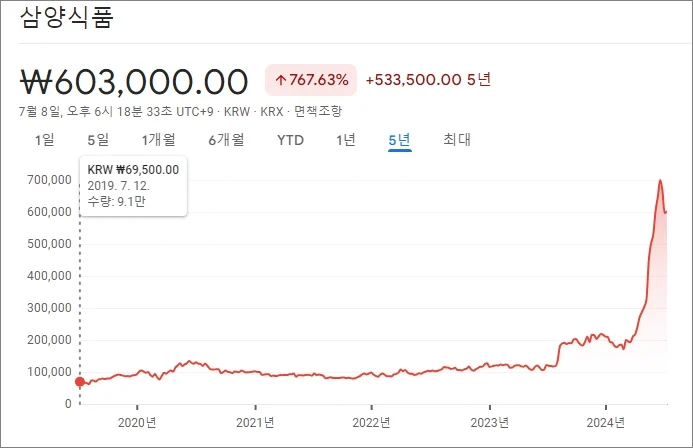Click the 2023년 x-axis label
Screen dimensions: 693x448
click(x=490, y=423)
